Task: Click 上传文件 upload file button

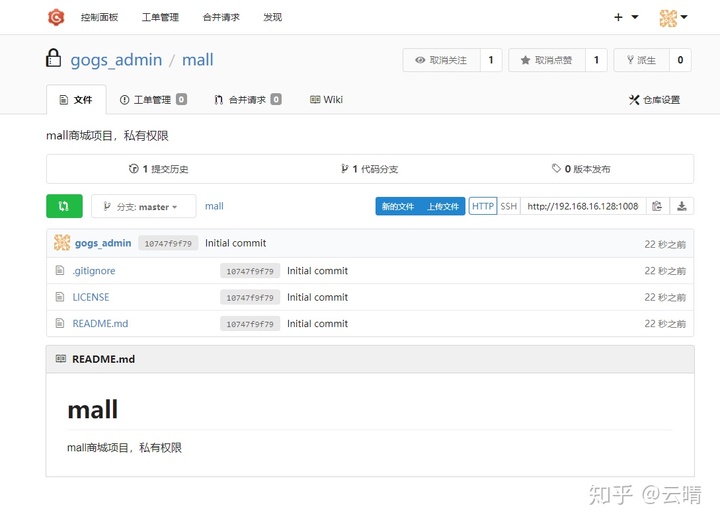Action: (443, 206)
